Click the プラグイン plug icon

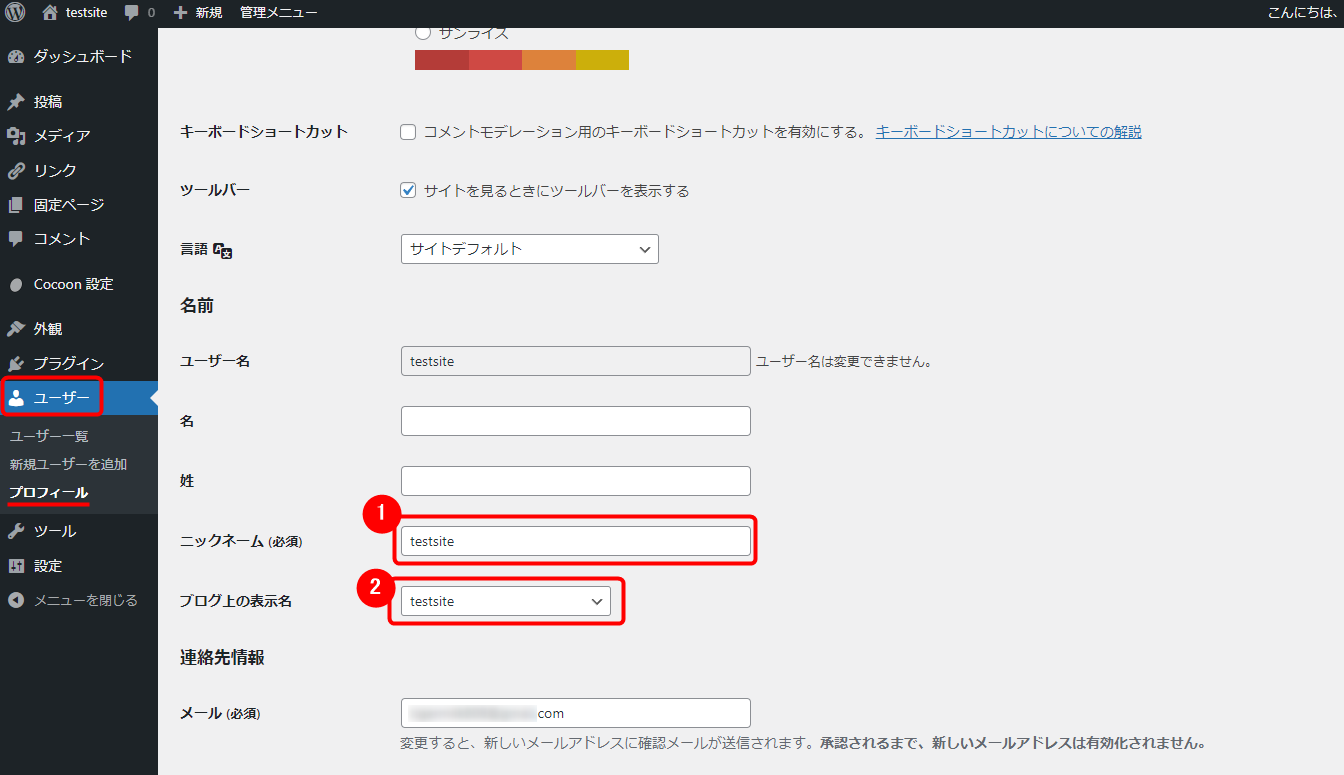pyautogui.click(x=15, y=364)
